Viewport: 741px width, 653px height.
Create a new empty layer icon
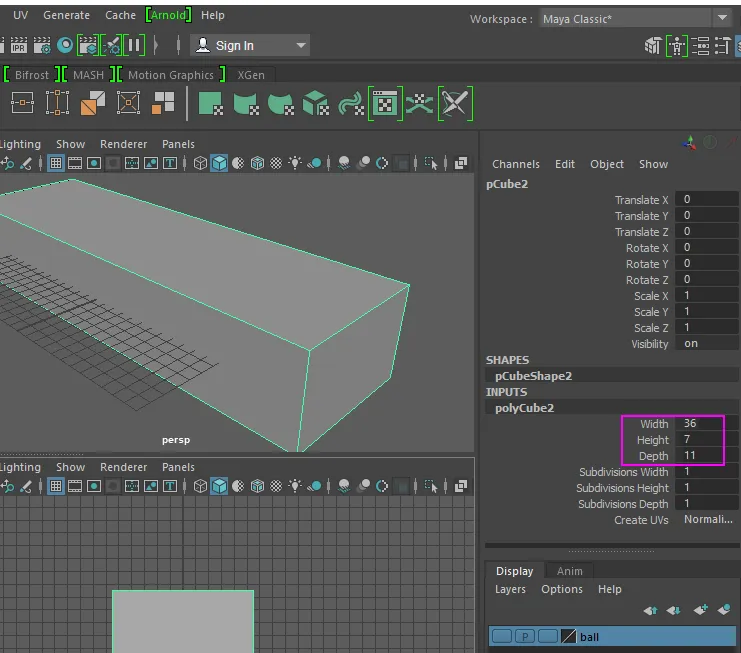point(700,610)
